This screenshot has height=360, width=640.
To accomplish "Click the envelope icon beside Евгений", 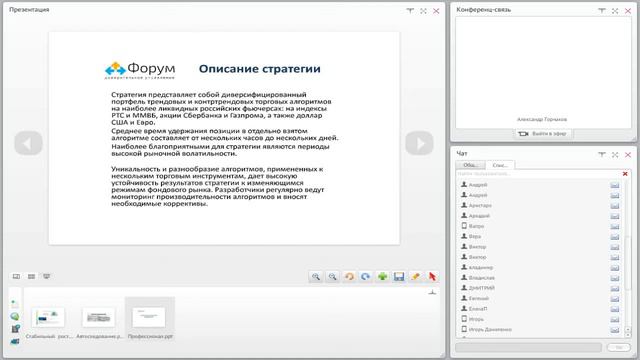I will coord(615,299).
